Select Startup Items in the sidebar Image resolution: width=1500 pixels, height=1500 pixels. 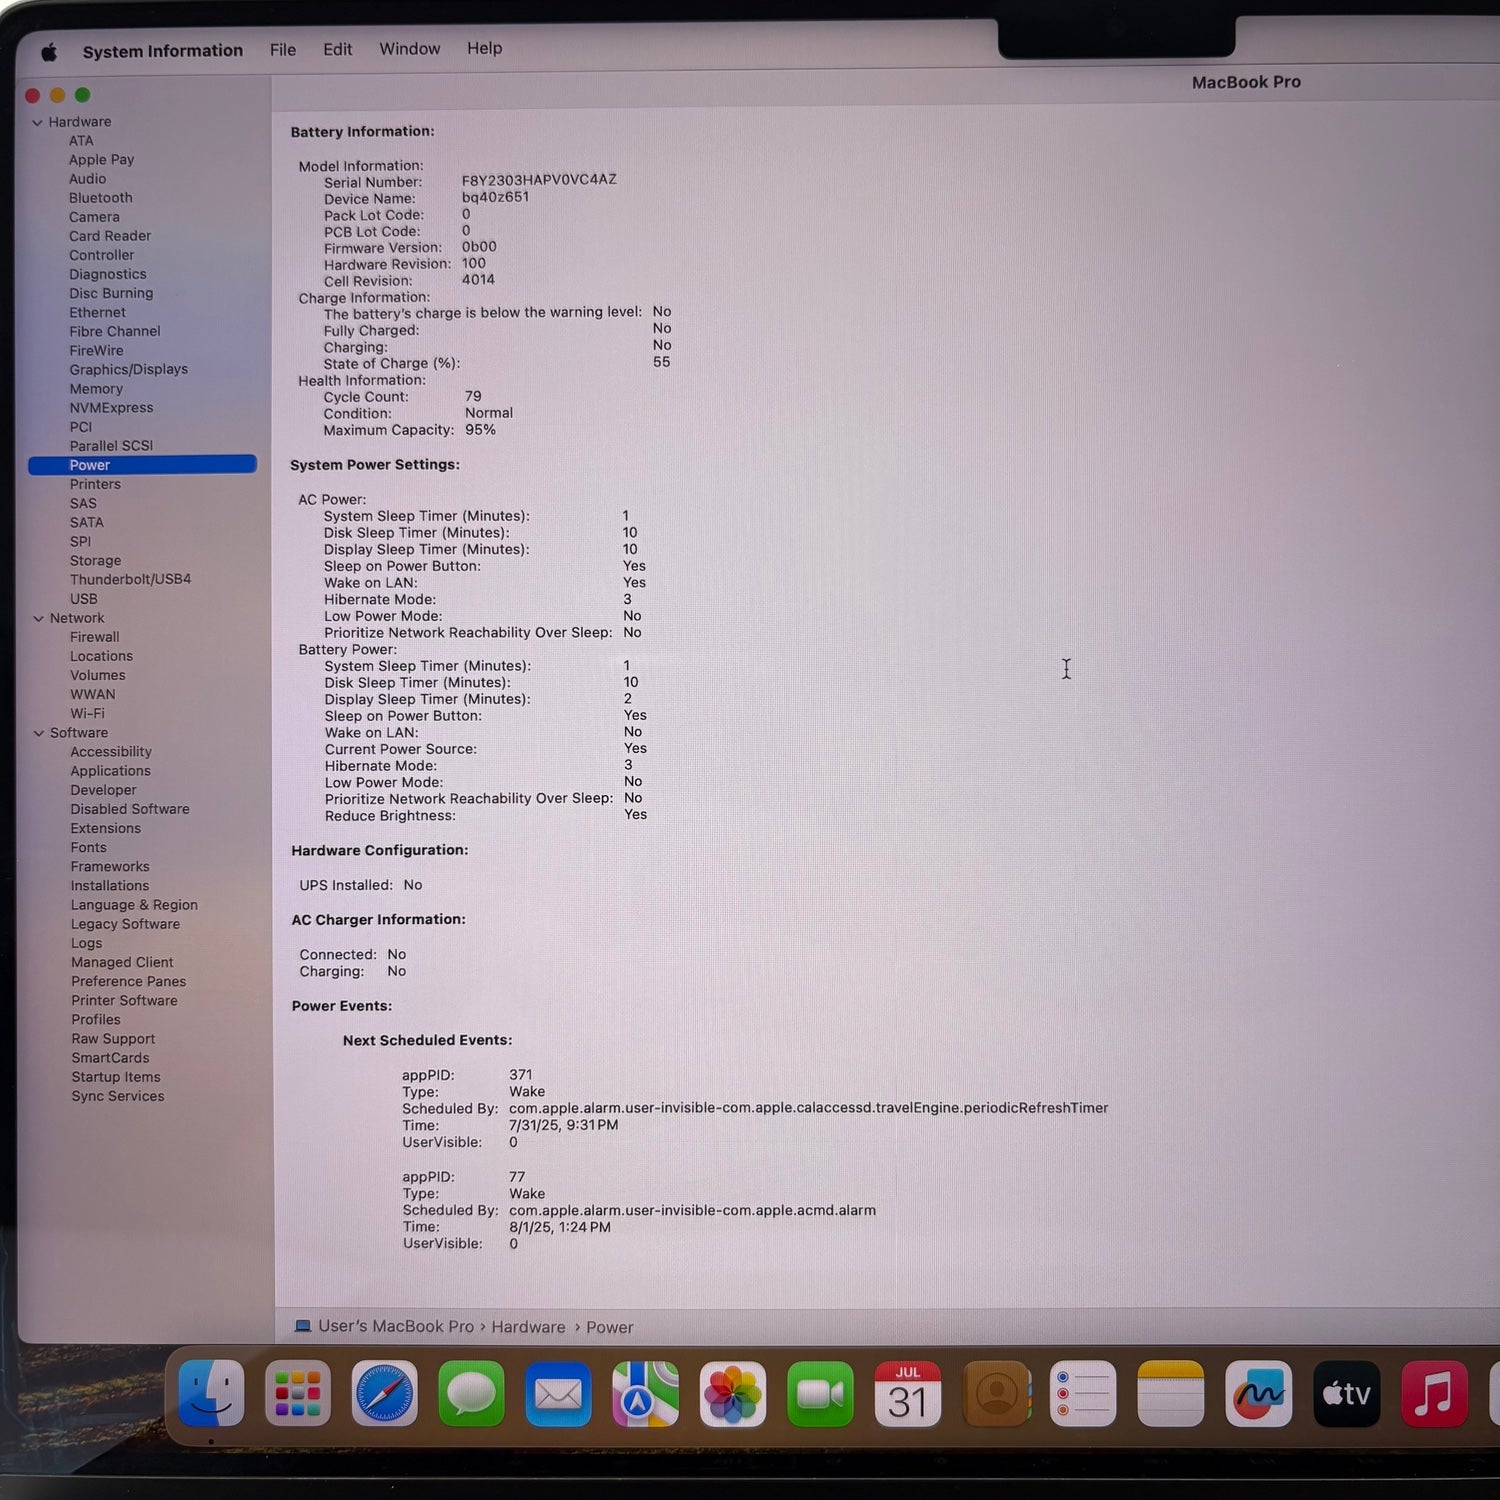coord(116,1077)
